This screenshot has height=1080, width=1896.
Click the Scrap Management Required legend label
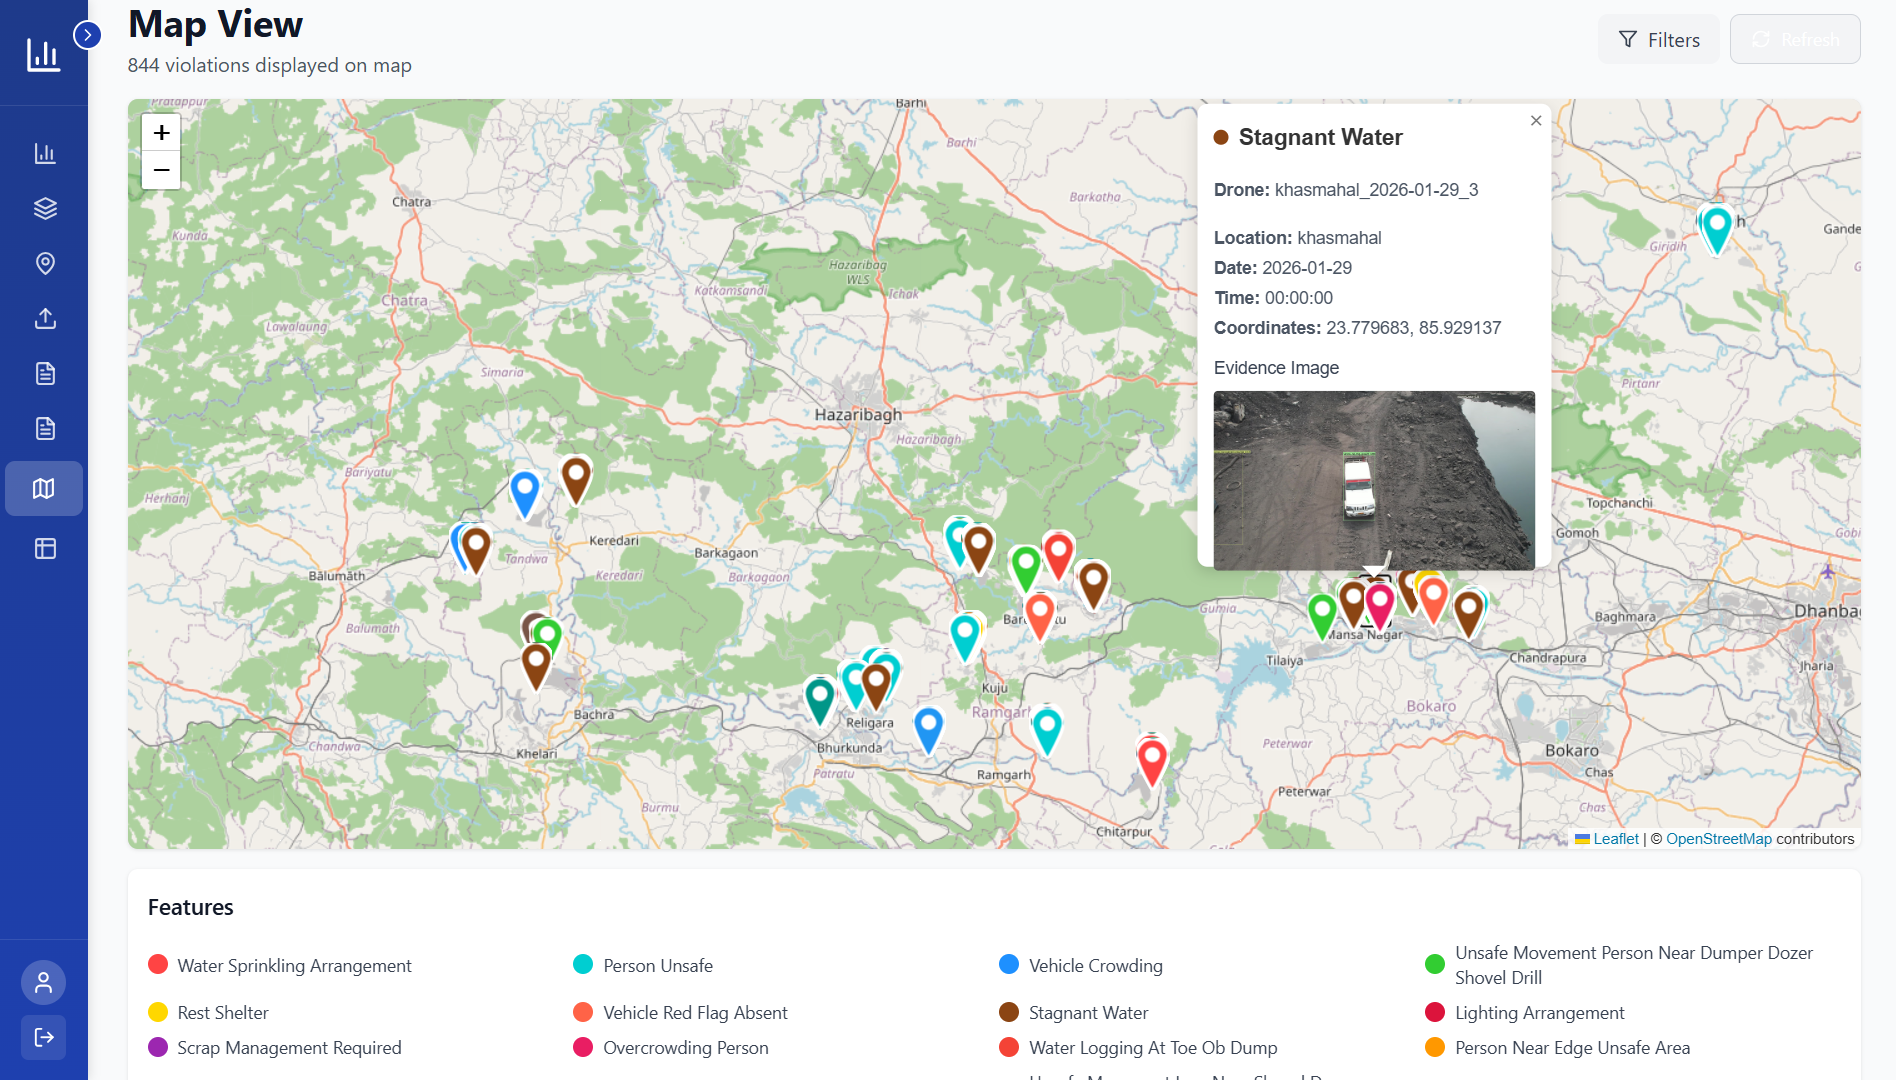tap(289, 1047)
